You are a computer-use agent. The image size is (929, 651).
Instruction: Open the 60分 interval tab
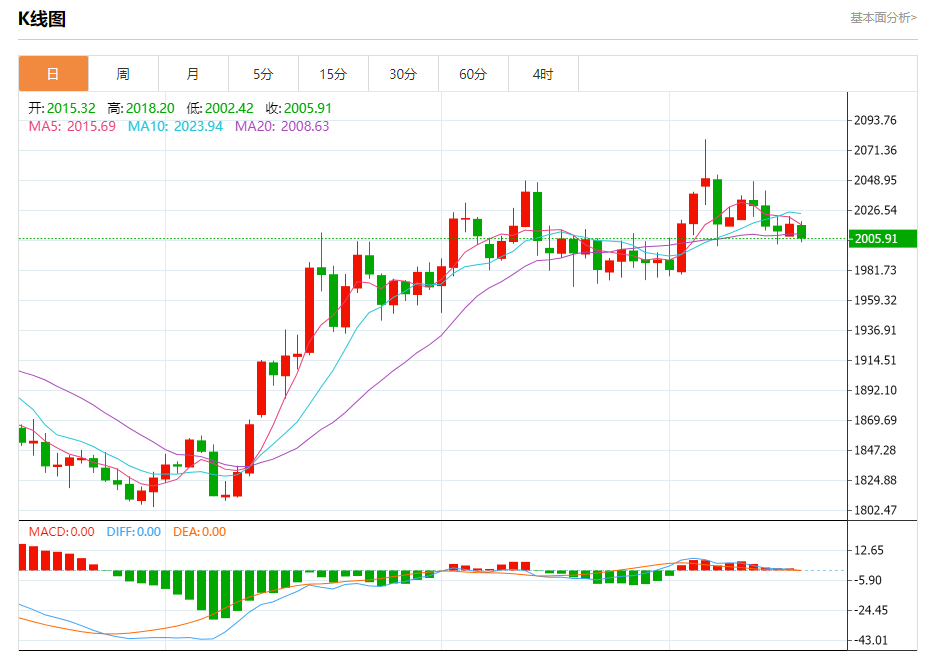click(x=473, y=74)
